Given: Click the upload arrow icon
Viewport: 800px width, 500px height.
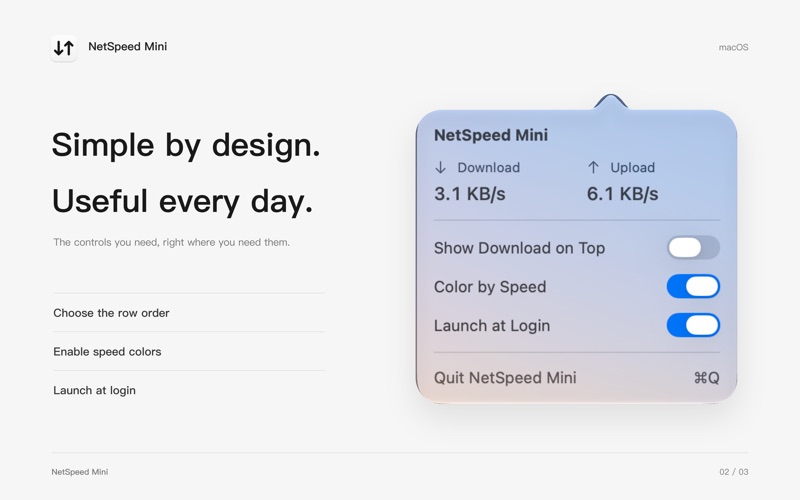Looking at the screenshot, I should (593, 167).
